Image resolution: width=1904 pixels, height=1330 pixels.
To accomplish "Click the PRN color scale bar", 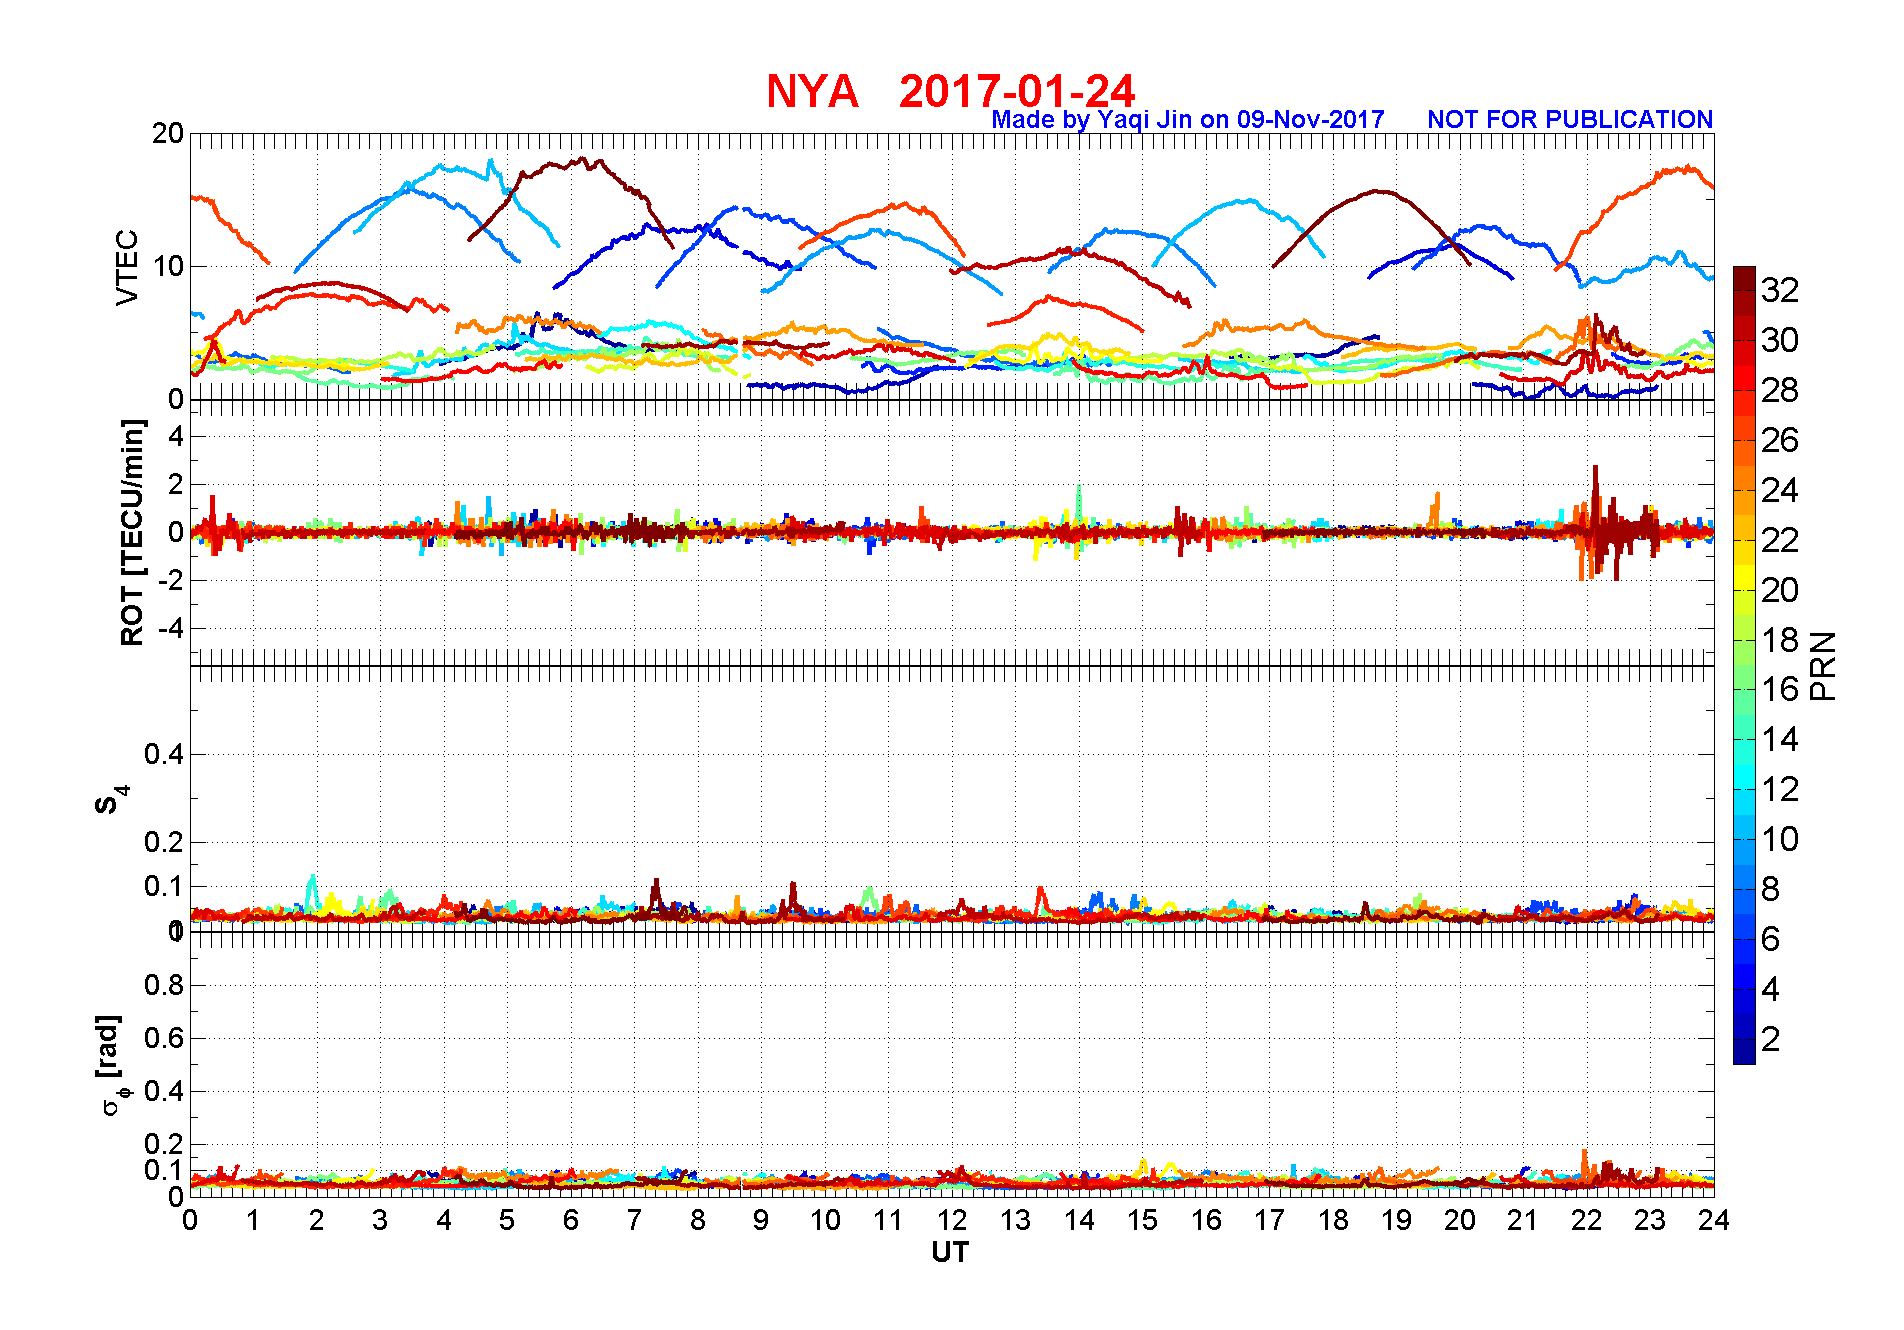I will coord(1744,665).
